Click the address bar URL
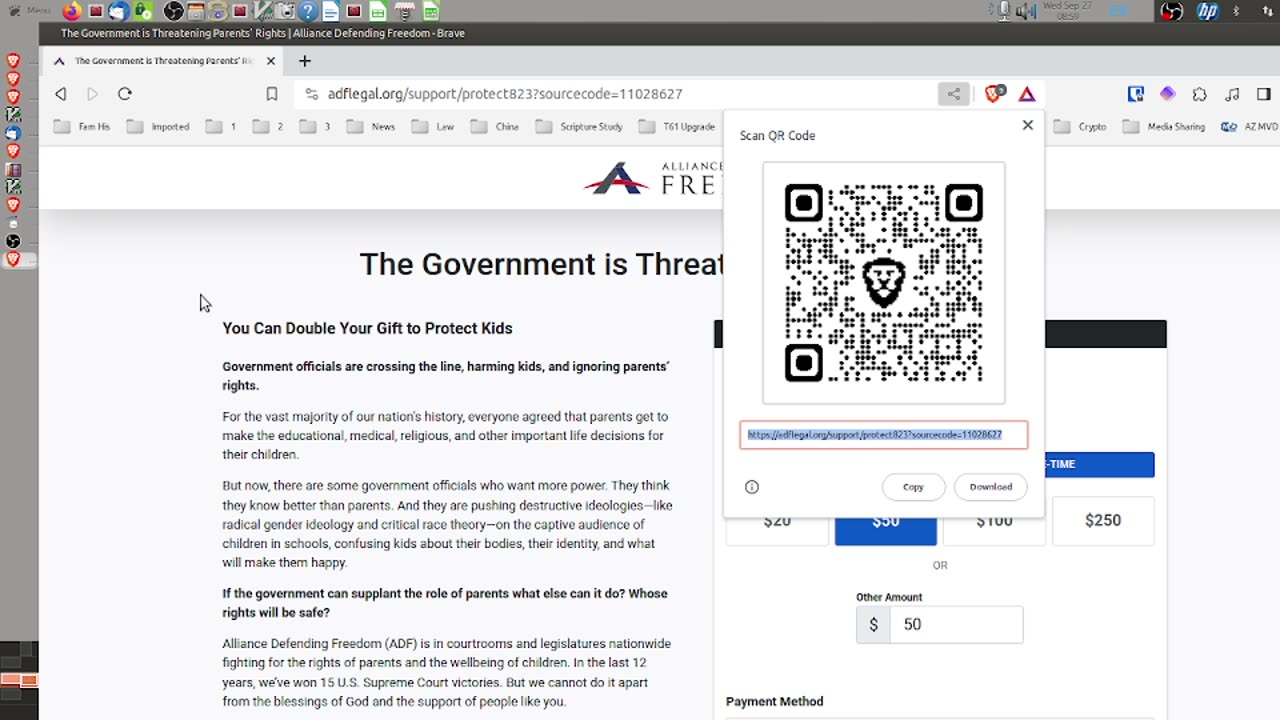Screen dimensions: 1280x720 click(x=505, y=94)
